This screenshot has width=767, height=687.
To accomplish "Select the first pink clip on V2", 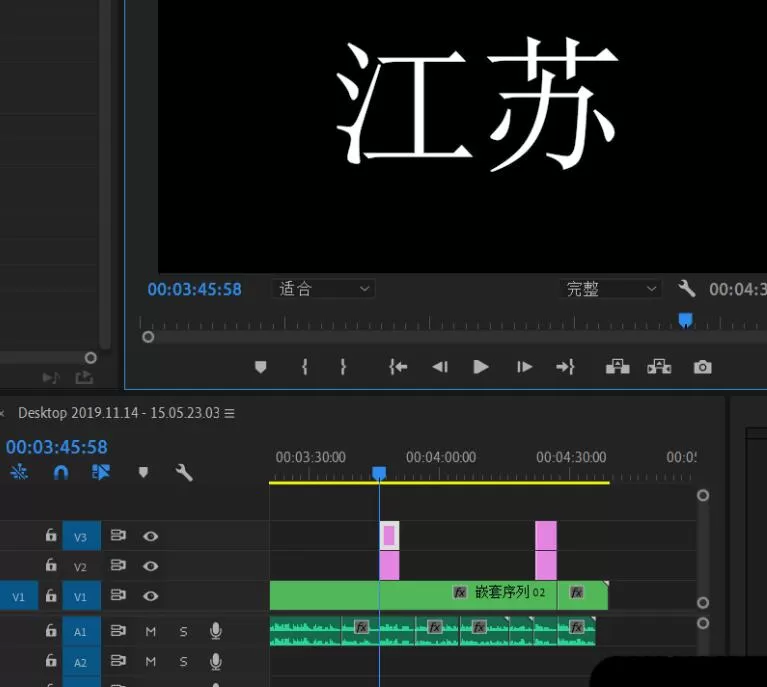I will [x=389, y=566].
